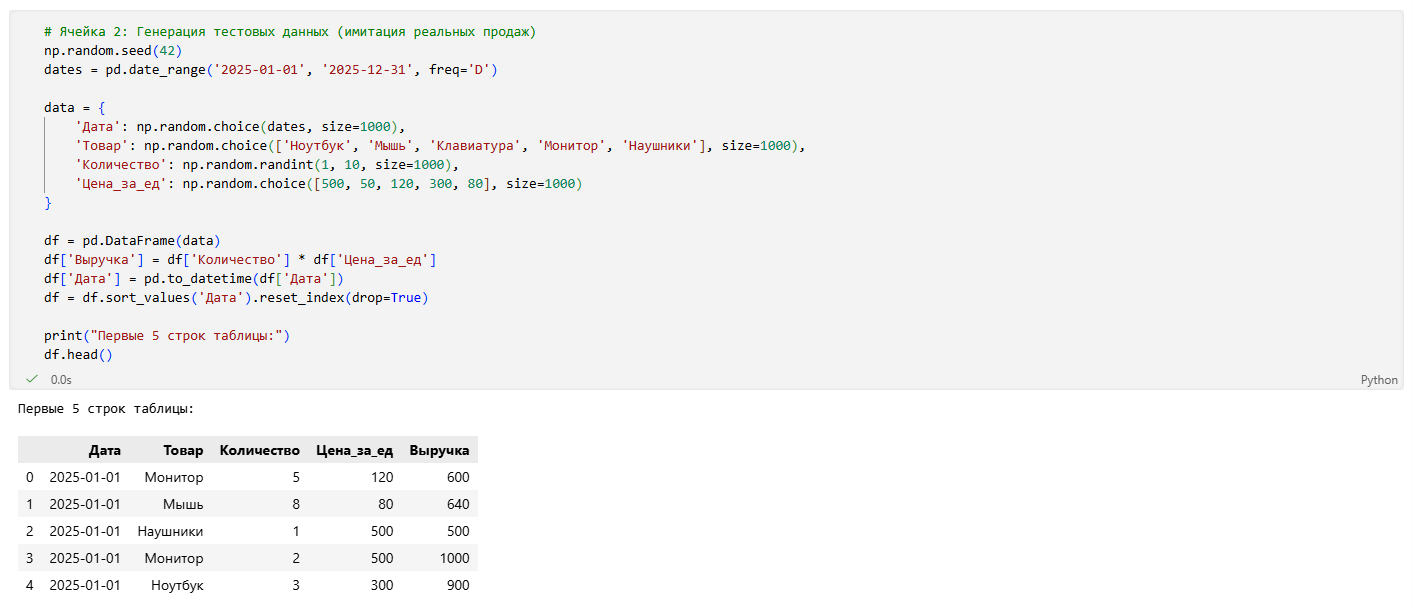The image size is (1413, 615).
Task: Click the 2025-01-01 date in row 4
Action: tap(85, 585)
